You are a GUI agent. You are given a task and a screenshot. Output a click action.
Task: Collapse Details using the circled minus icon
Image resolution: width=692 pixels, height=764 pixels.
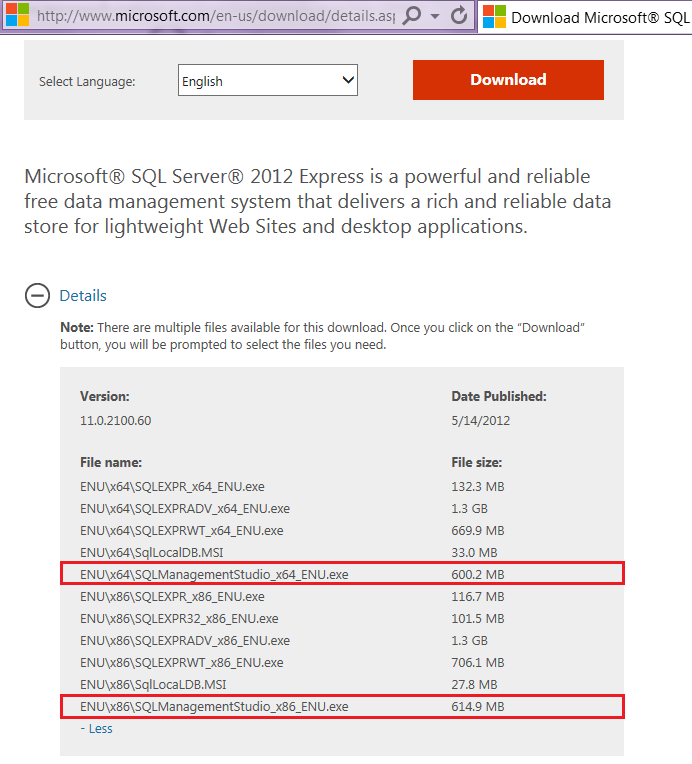(x=37, y=296)
